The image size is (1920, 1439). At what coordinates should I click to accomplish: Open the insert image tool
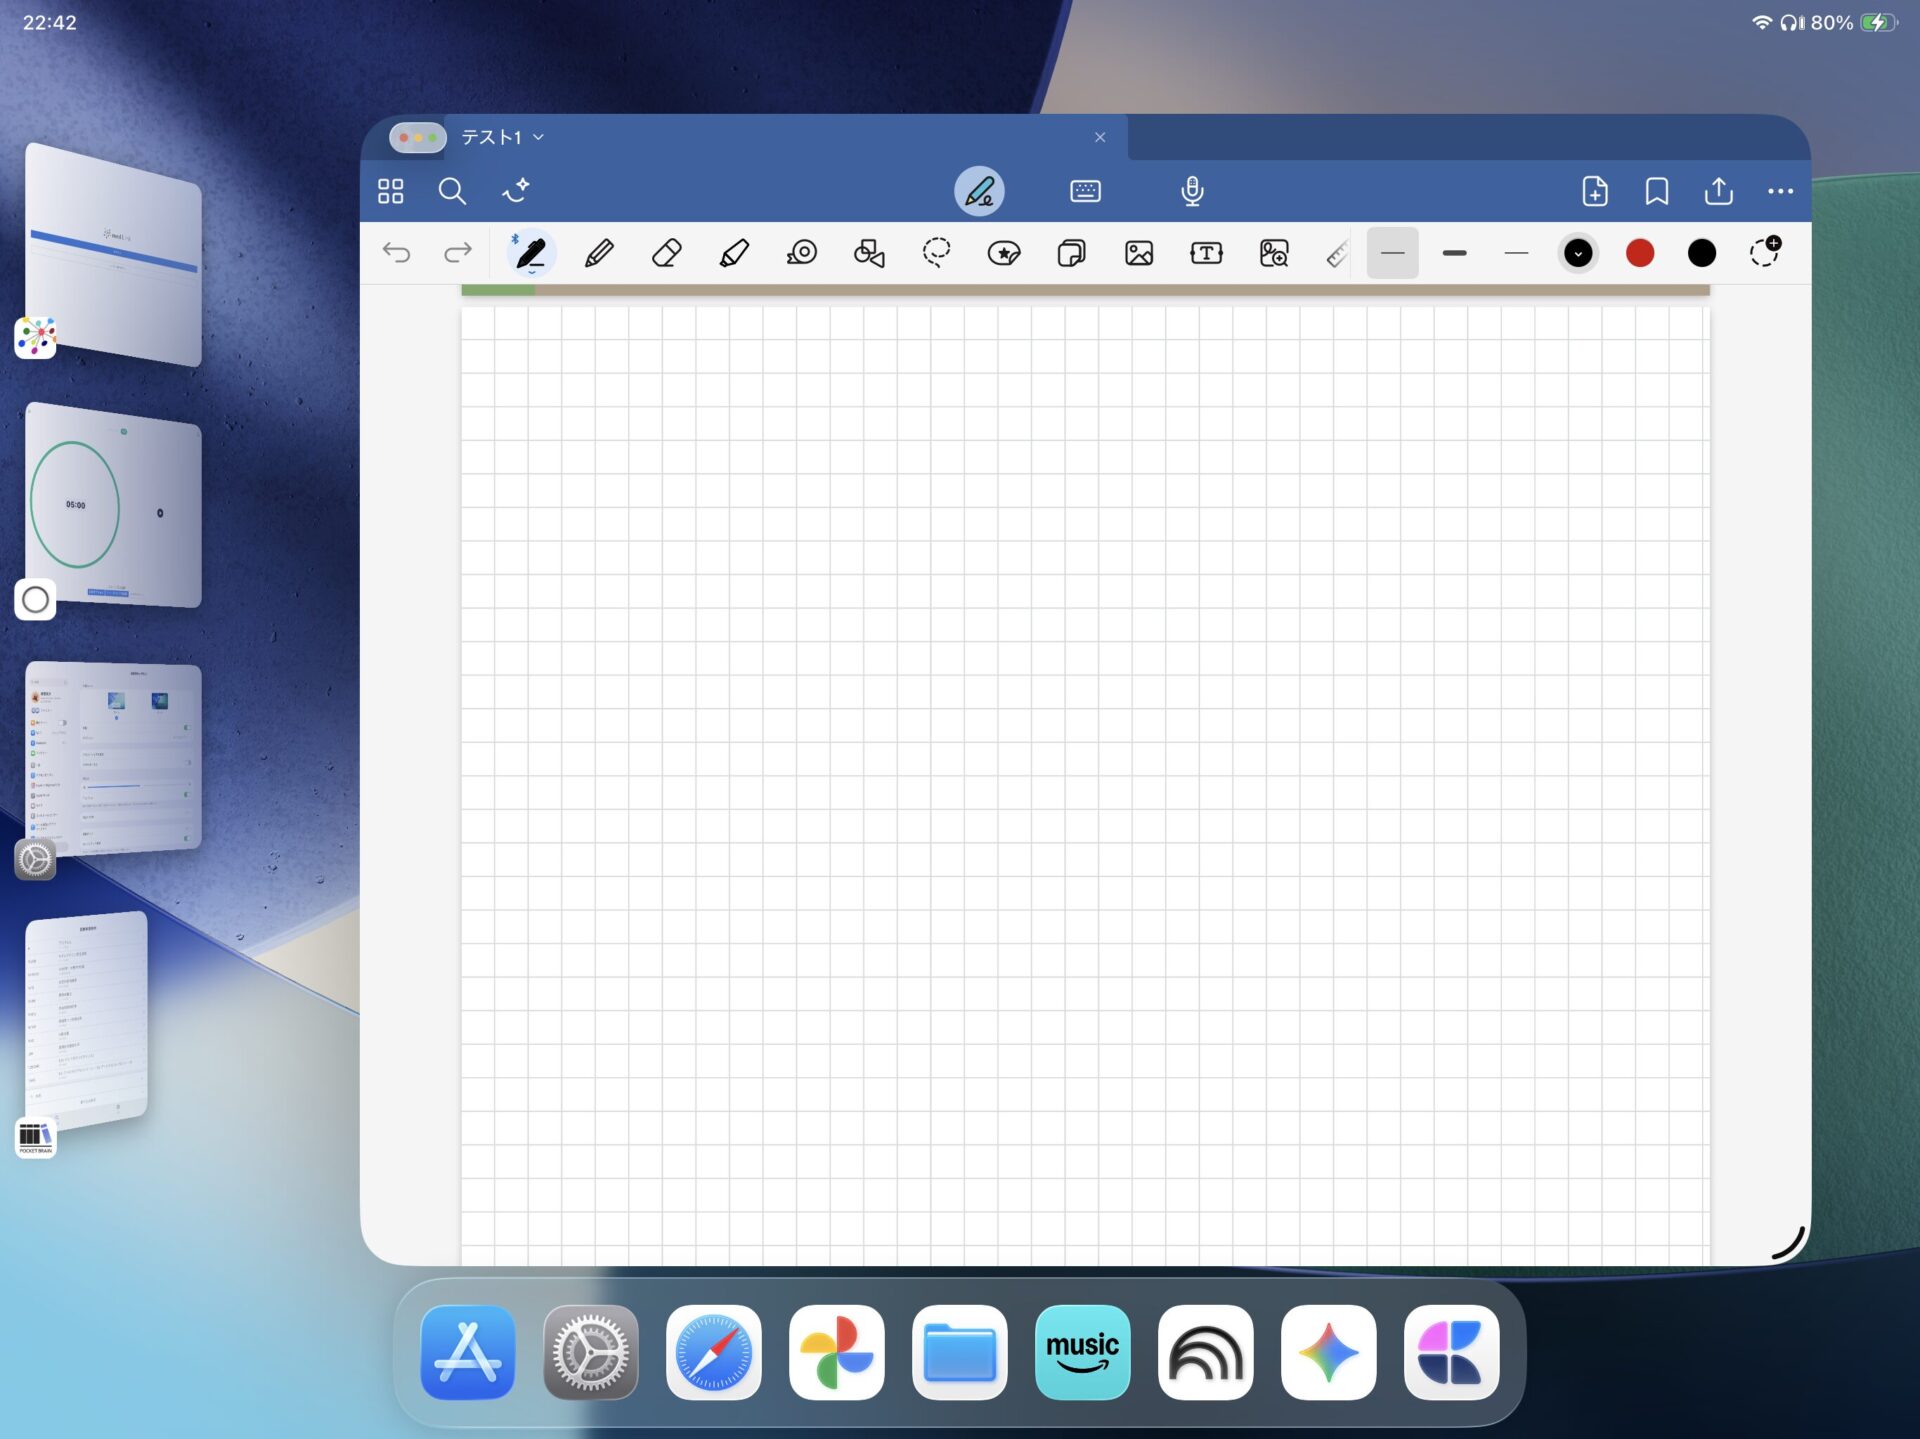click(1139, 253)
